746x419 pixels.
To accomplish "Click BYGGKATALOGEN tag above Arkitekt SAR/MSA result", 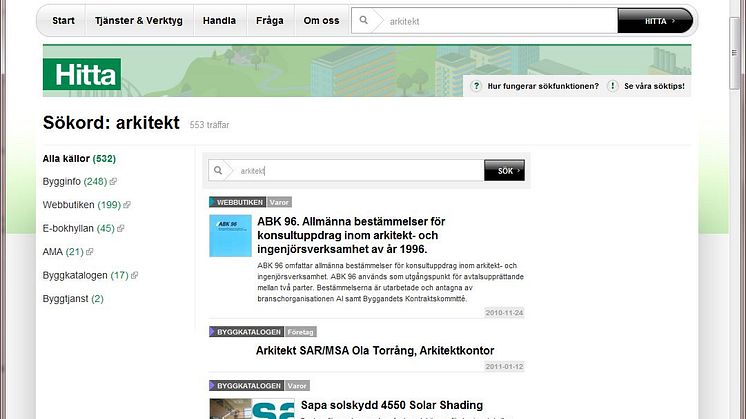I will (x=246, y=331).
